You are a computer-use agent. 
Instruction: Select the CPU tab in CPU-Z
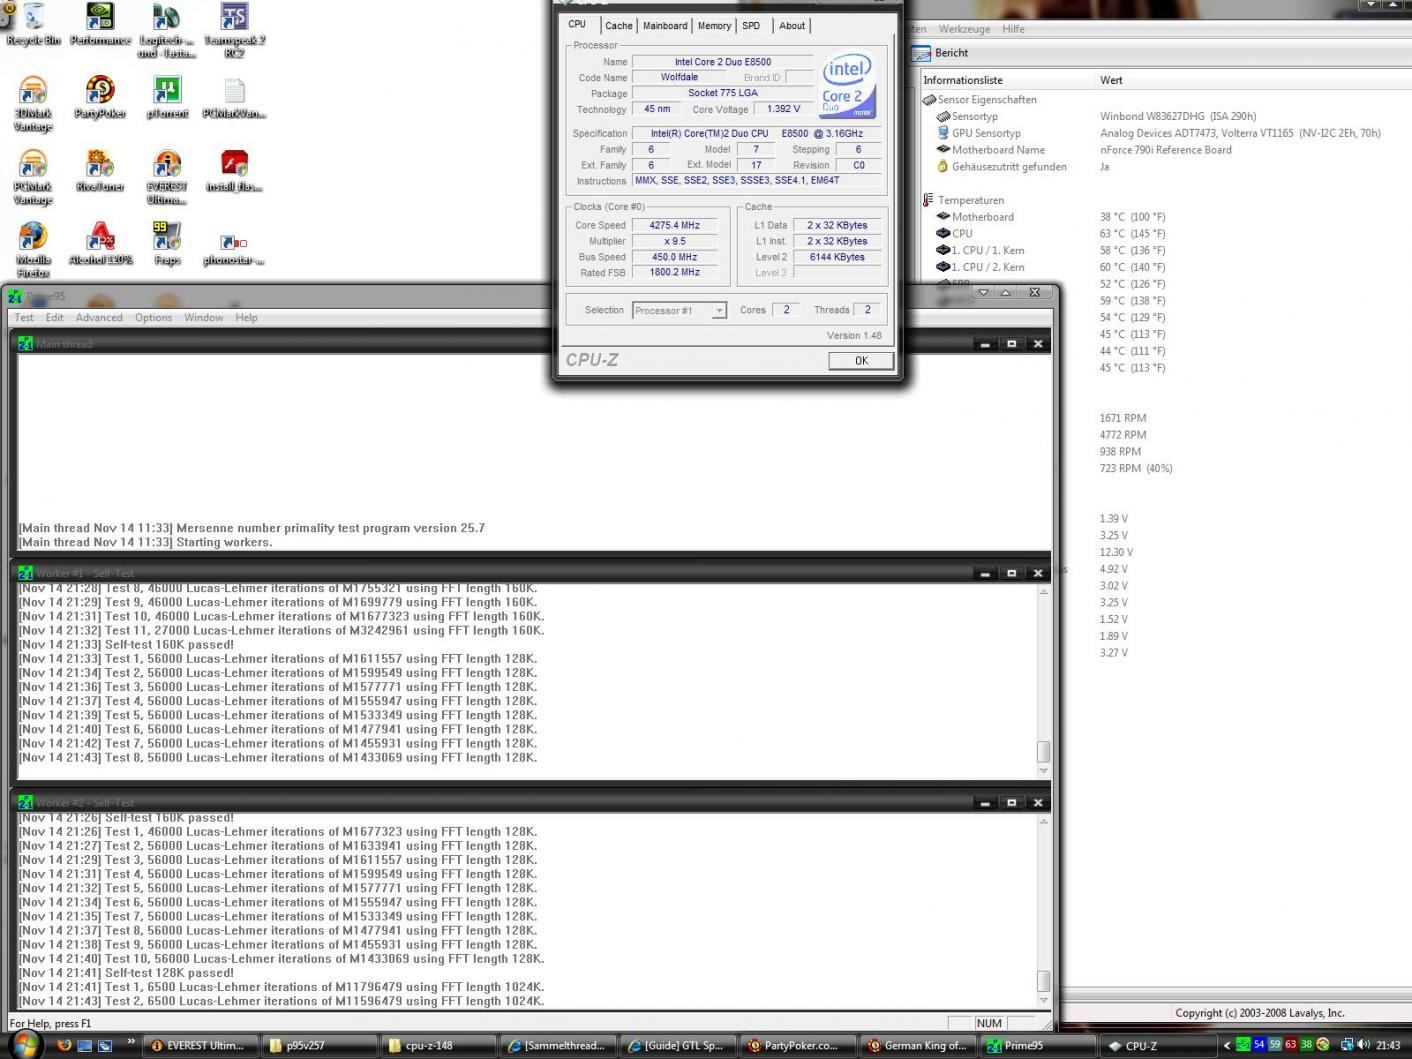(x=578, y=25)
